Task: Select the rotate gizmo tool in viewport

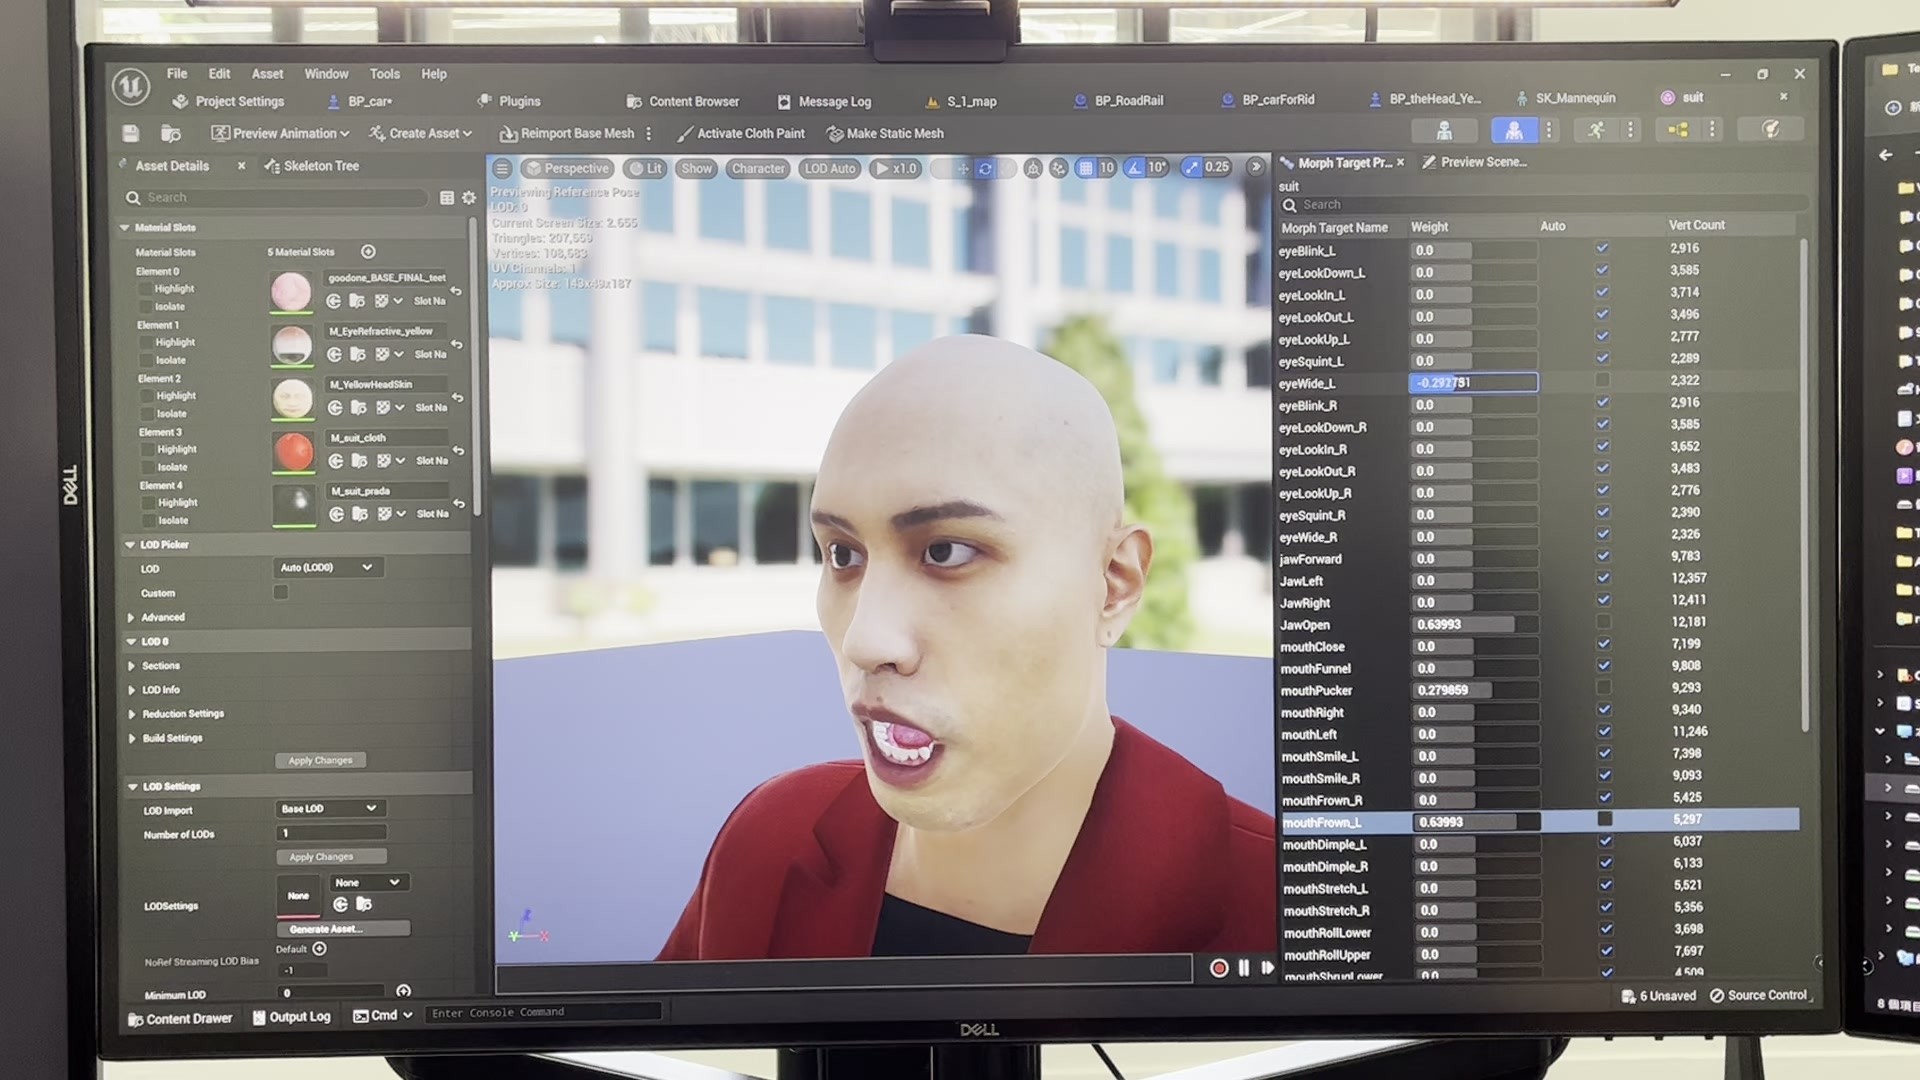Action: point(985,168)
